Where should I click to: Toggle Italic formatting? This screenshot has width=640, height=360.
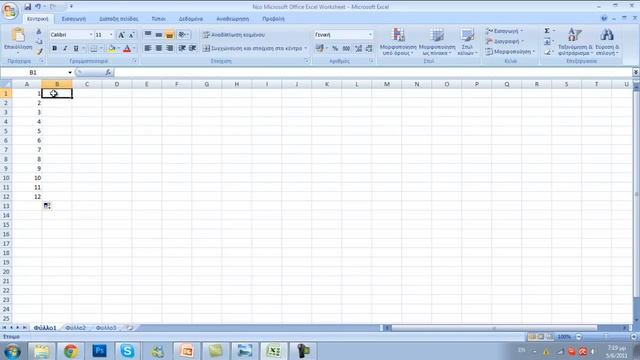point(65,49)
